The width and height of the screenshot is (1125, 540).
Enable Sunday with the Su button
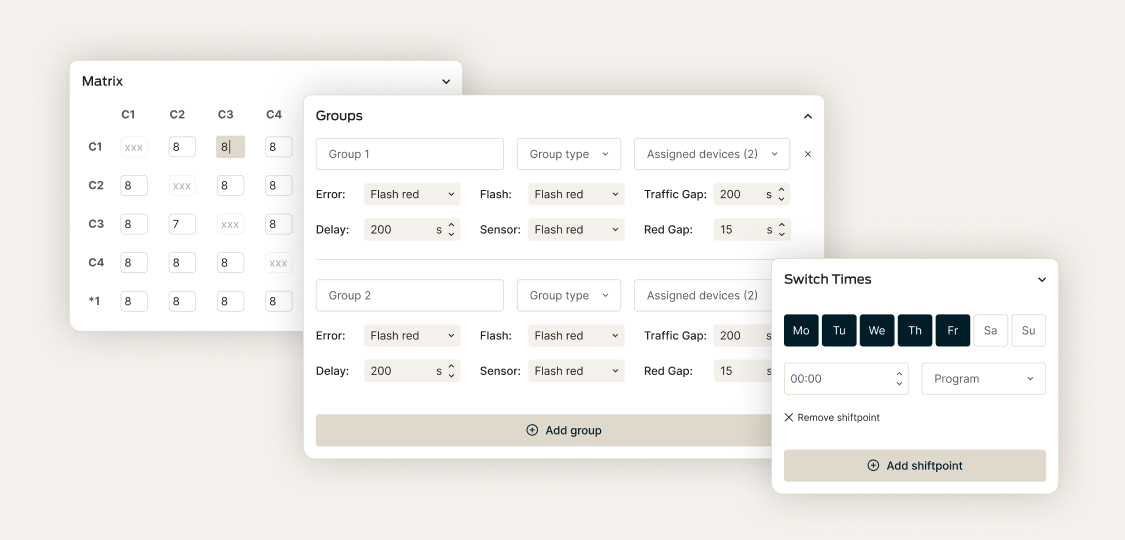[x=1028, y=331]
